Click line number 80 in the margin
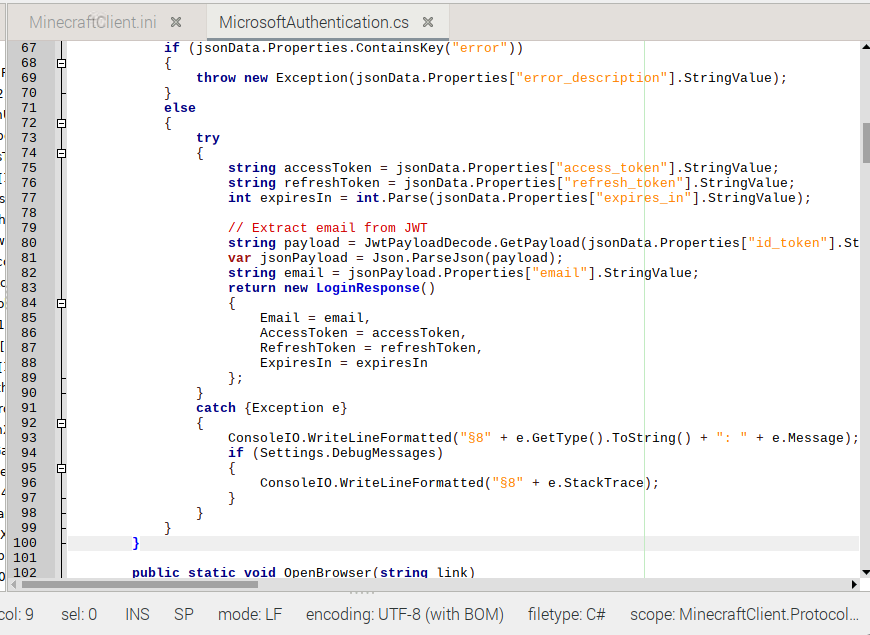This screenshot has height=635, width=870. coord(28,242)
